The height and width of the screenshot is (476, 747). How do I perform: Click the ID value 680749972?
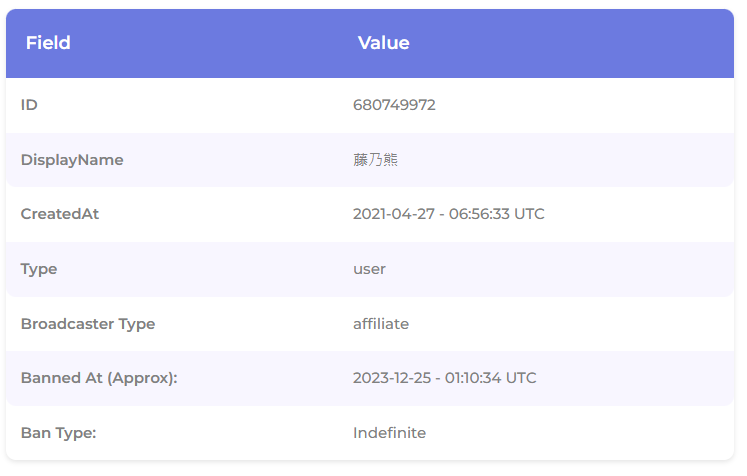(x=394, y=105)
